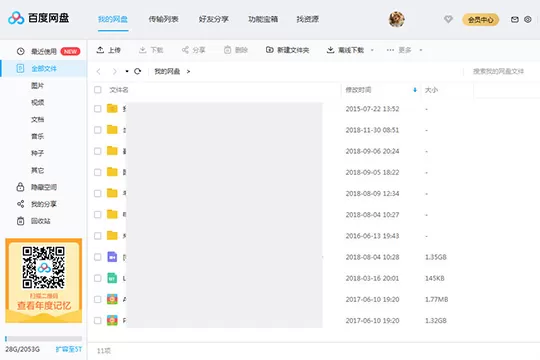540x360 pixels.
Task: Click the refresh icon in the path bar
Action: pyautogui.click(x=138, y=71)
